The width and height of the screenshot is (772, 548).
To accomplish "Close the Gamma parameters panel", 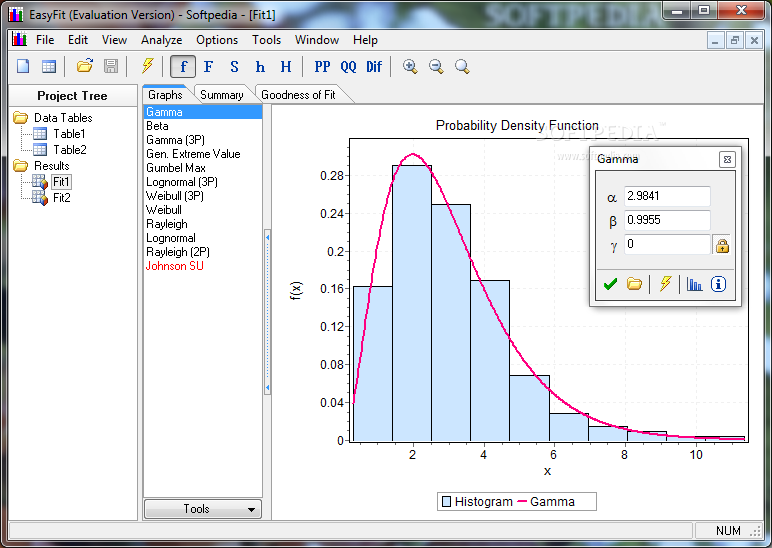I will (727, 159).
